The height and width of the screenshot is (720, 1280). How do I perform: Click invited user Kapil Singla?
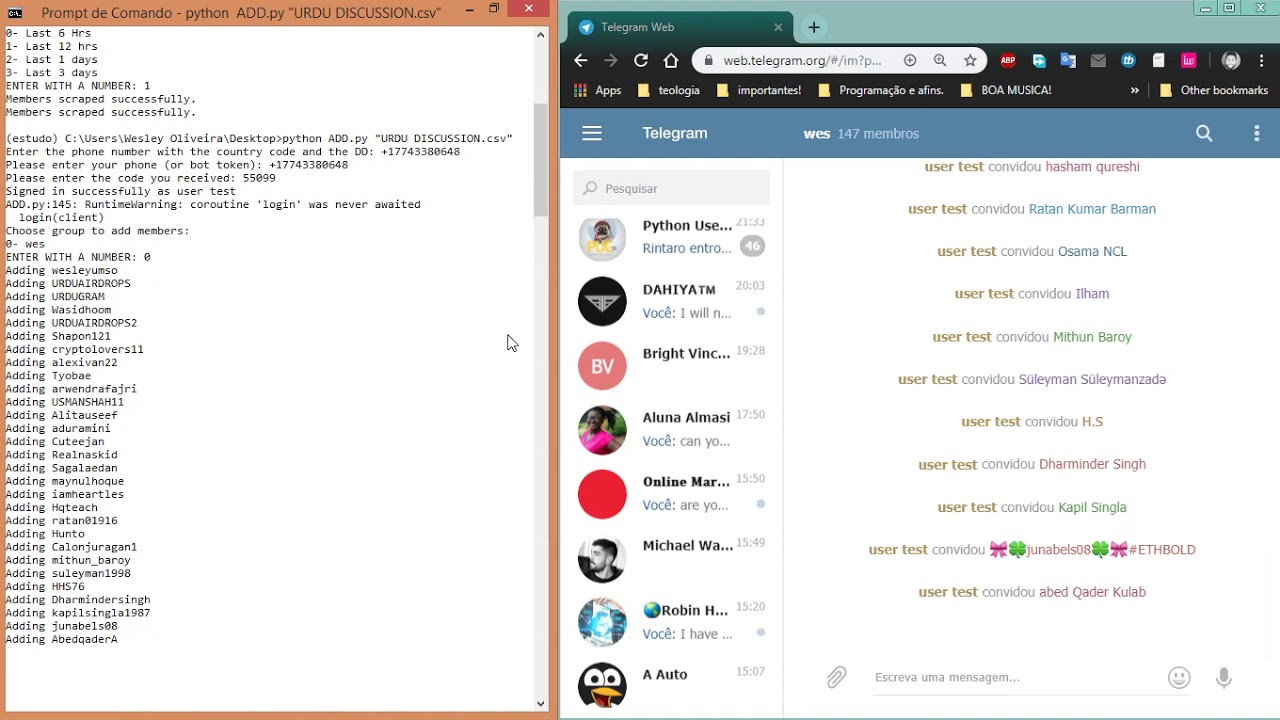pos(1092,507)
